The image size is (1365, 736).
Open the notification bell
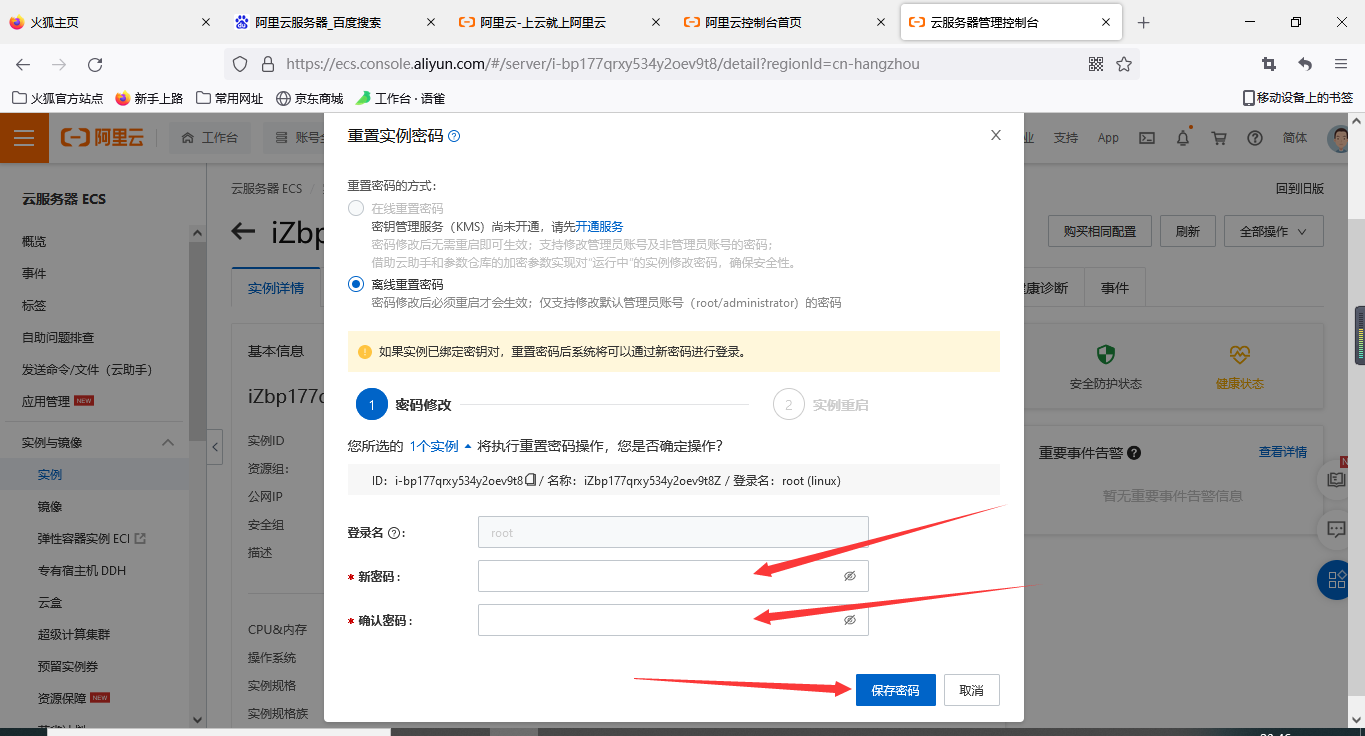(x=1183, y=138)
